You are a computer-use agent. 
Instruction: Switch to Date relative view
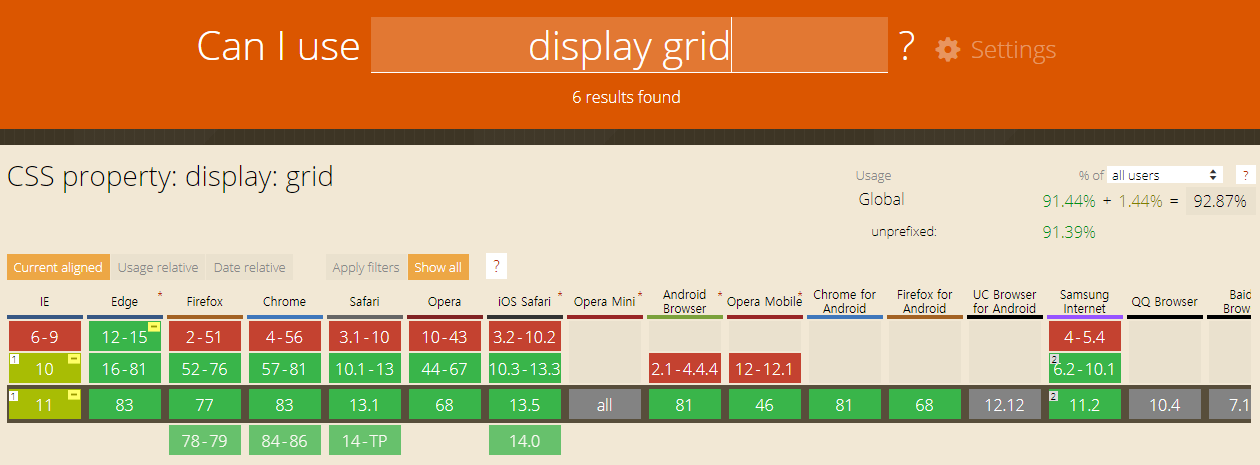click(249, 267)
